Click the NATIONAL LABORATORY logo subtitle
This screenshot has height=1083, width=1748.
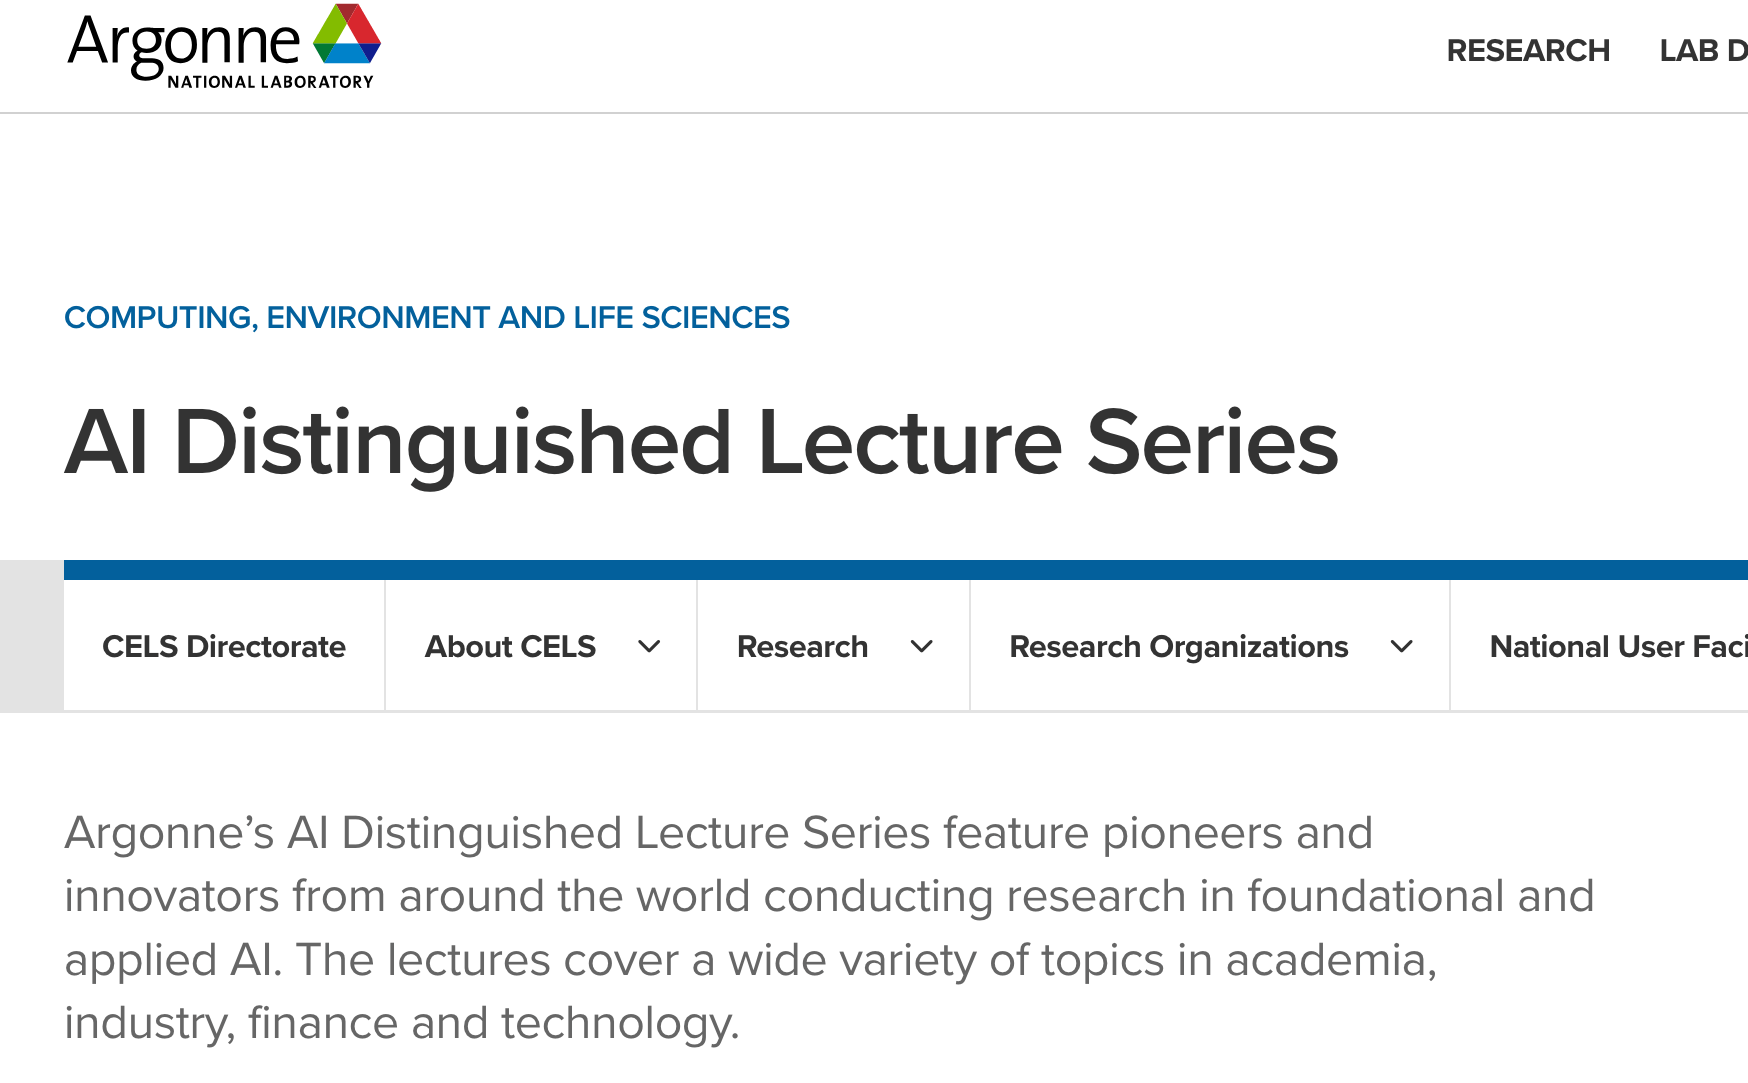click(x=270, y=82)
